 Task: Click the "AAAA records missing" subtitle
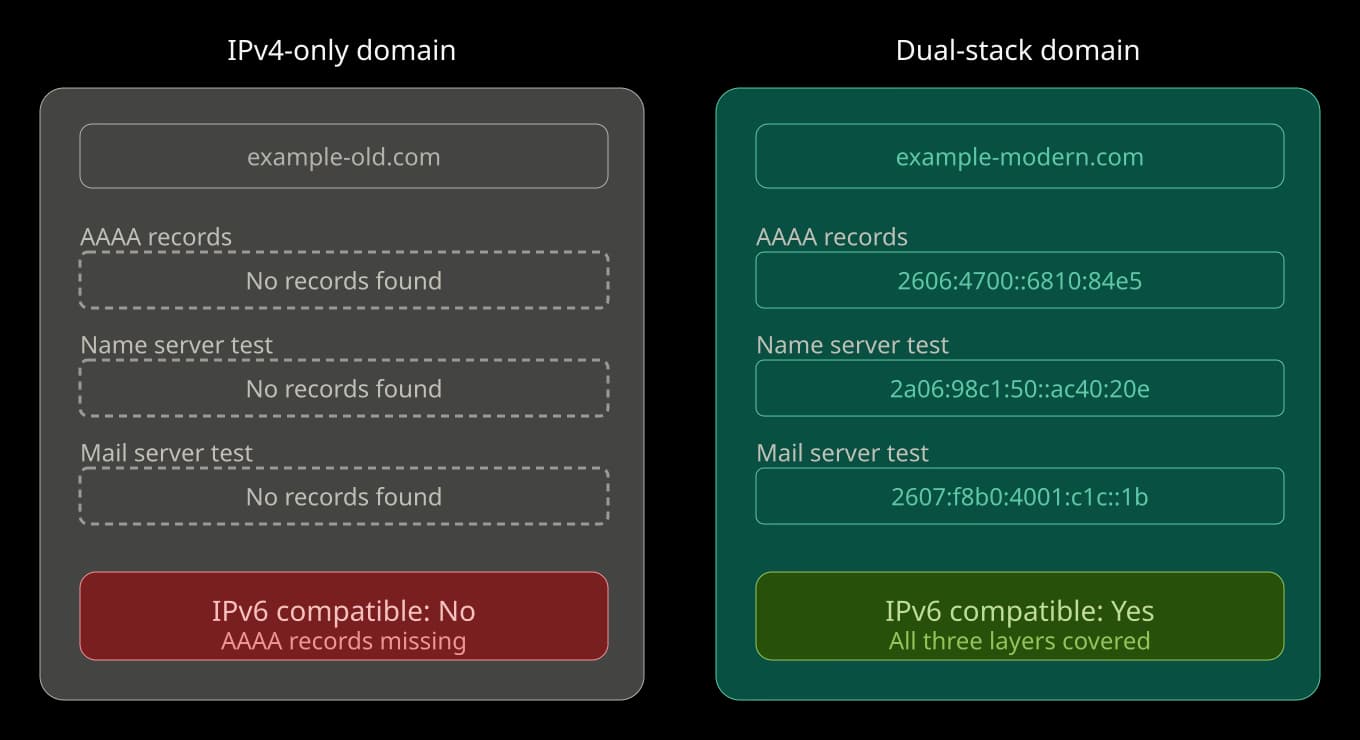pos(344,641)
